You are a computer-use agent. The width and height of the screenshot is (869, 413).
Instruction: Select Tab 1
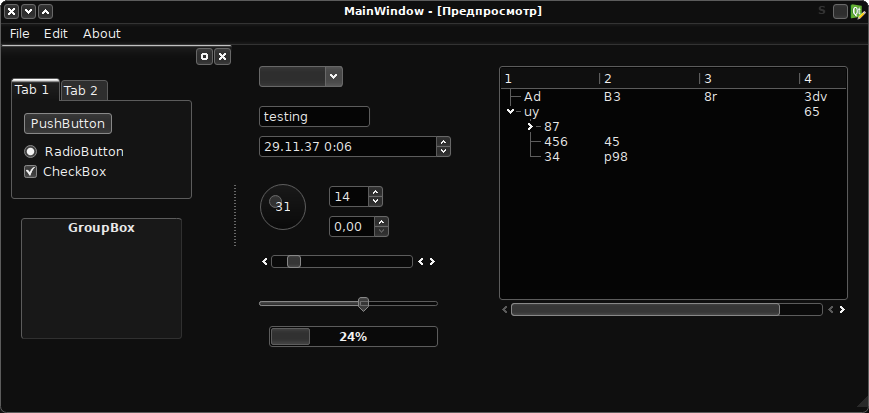click(35, 90)
